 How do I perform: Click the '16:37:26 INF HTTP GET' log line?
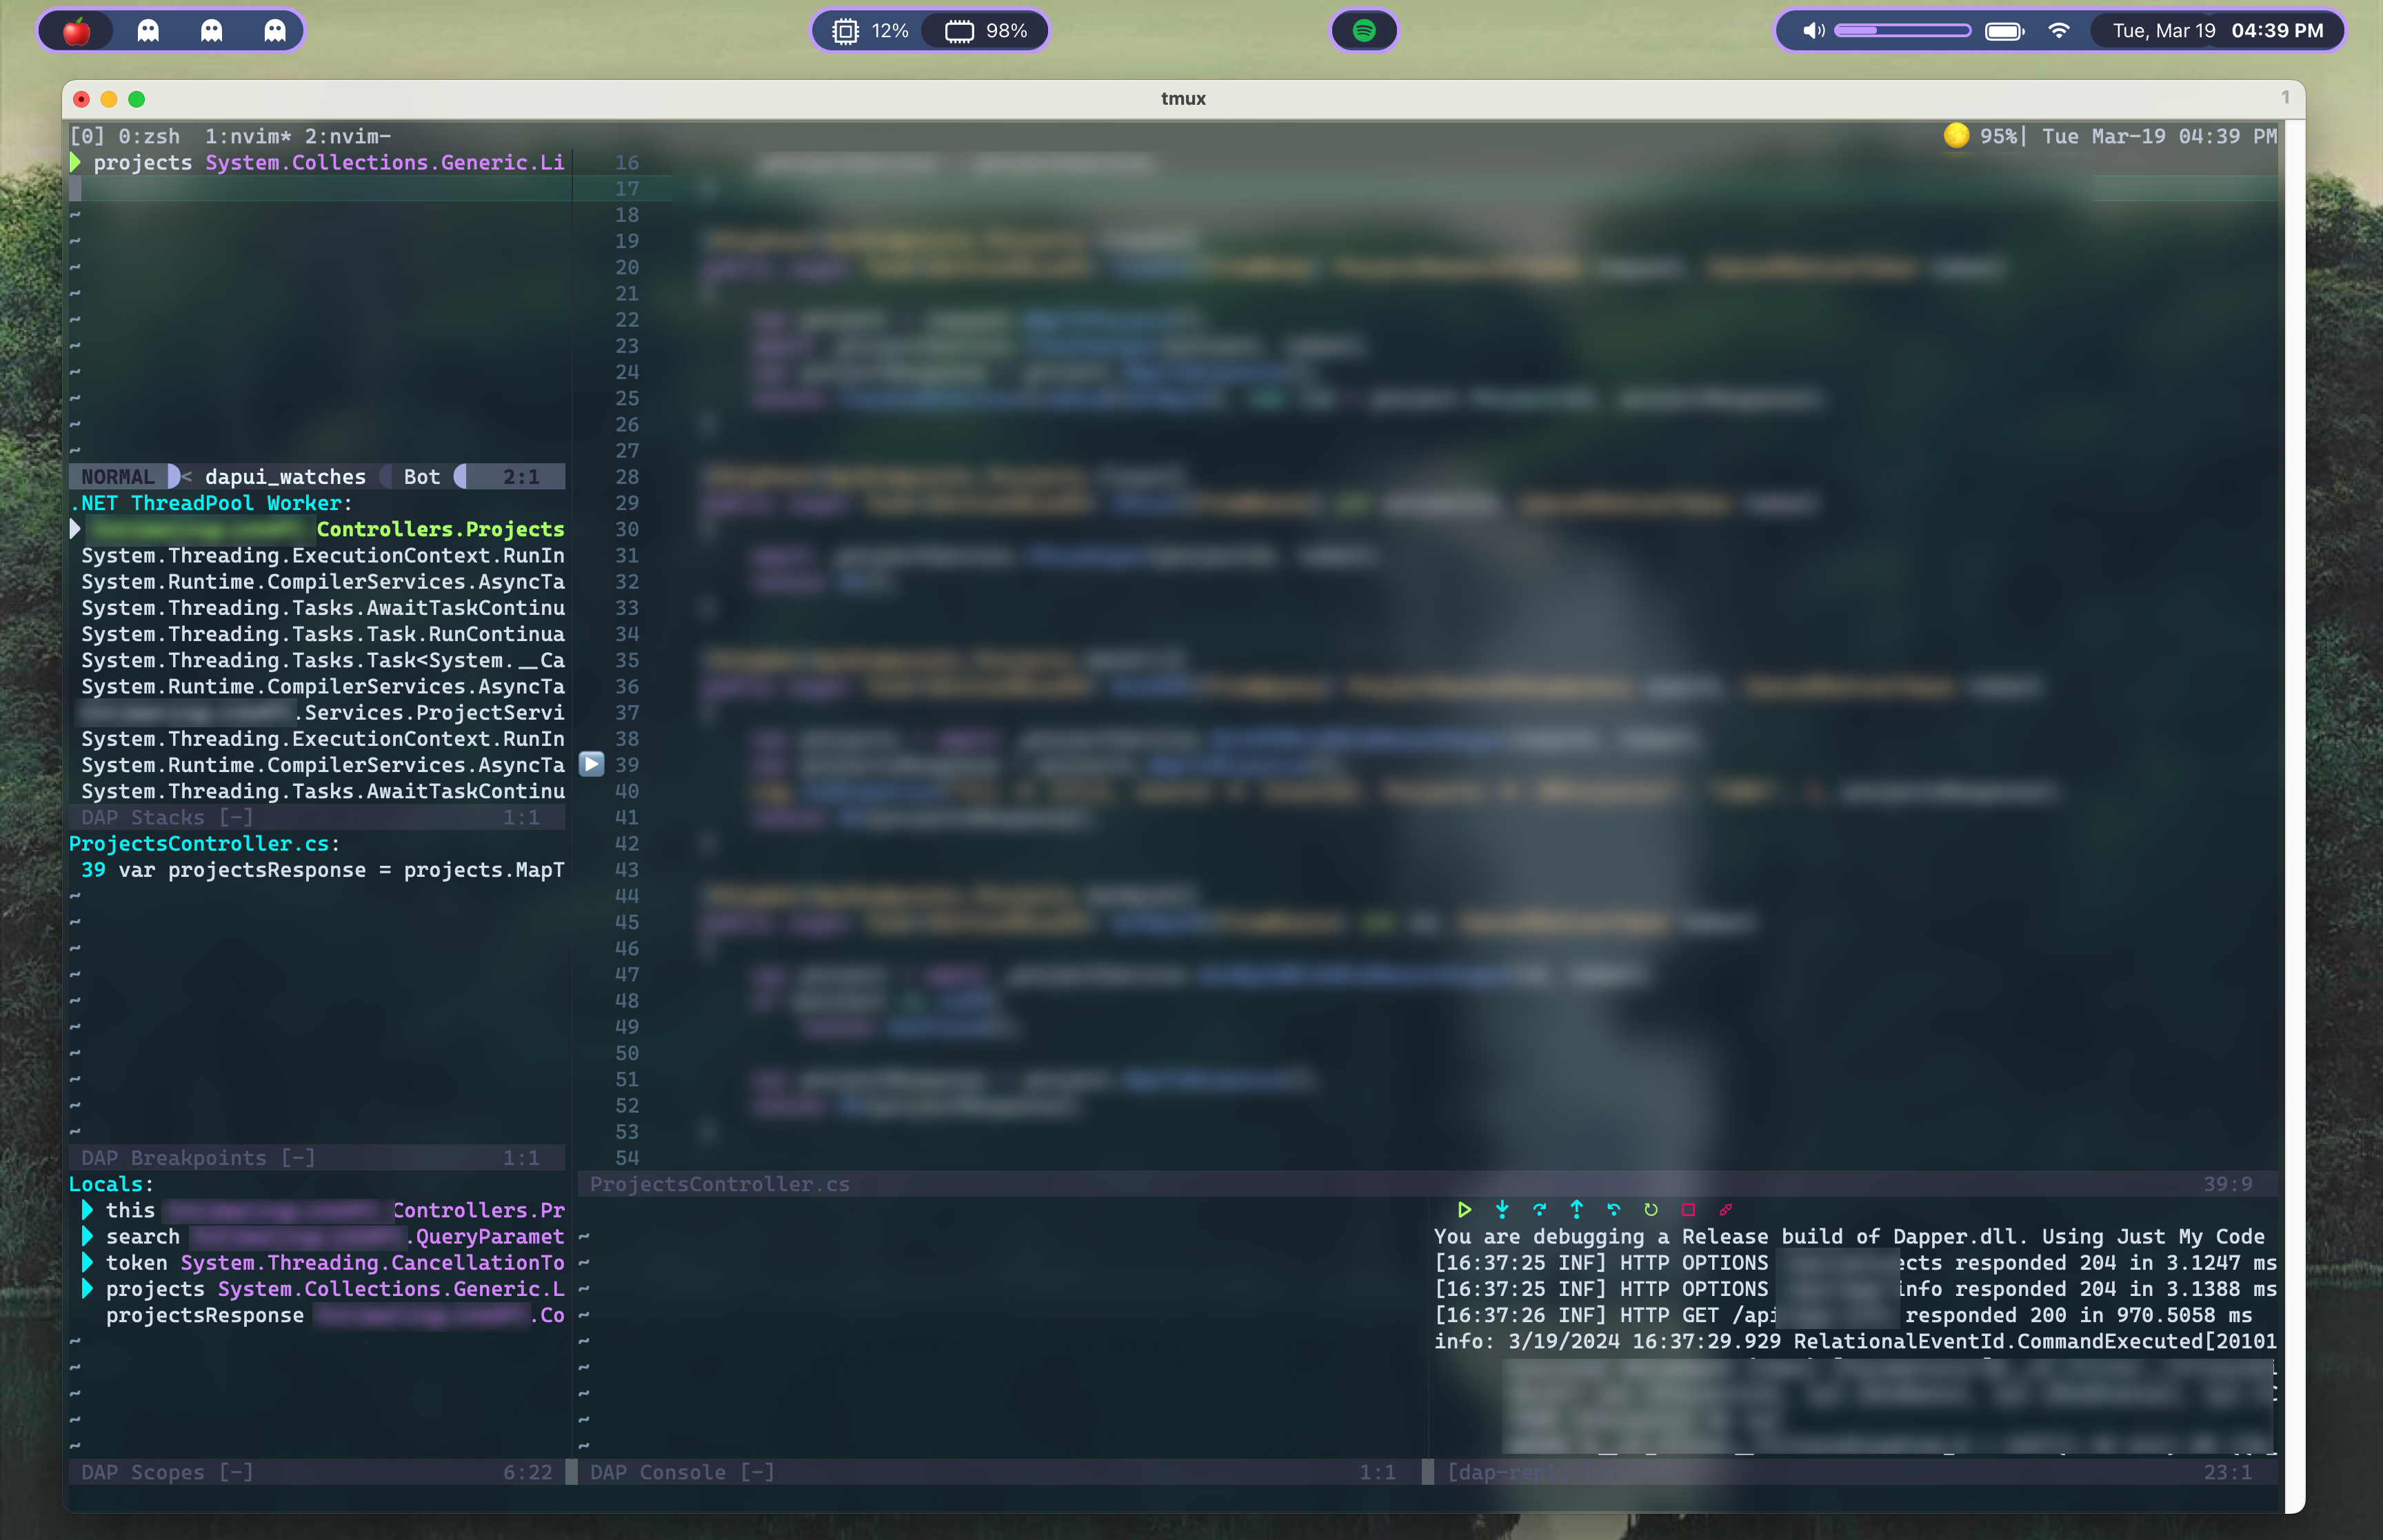click(x=1843, y=1315)
